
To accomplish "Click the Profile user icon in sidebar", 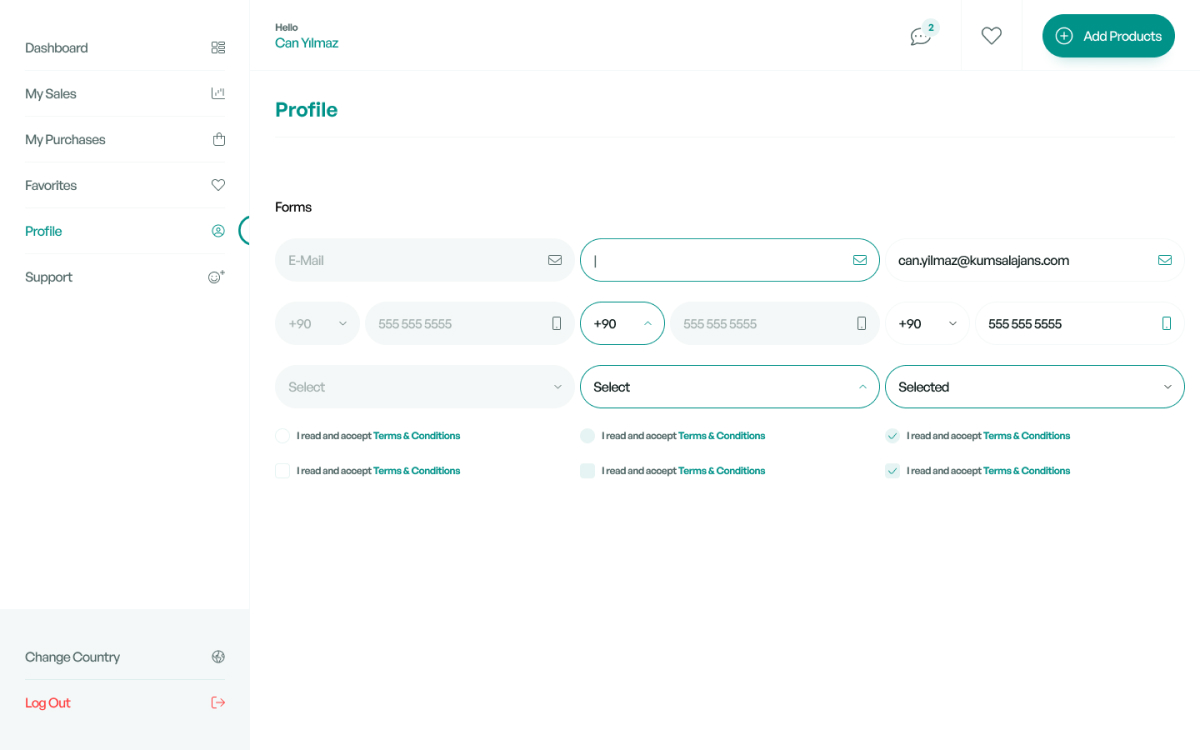I will [x=218, y=231].
